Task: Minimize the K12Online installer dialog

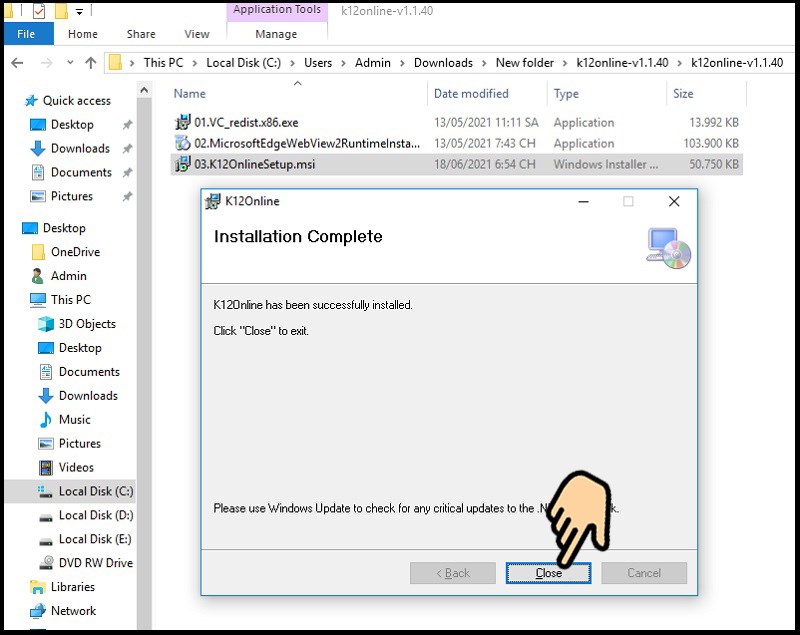Action: click(583, 201)
